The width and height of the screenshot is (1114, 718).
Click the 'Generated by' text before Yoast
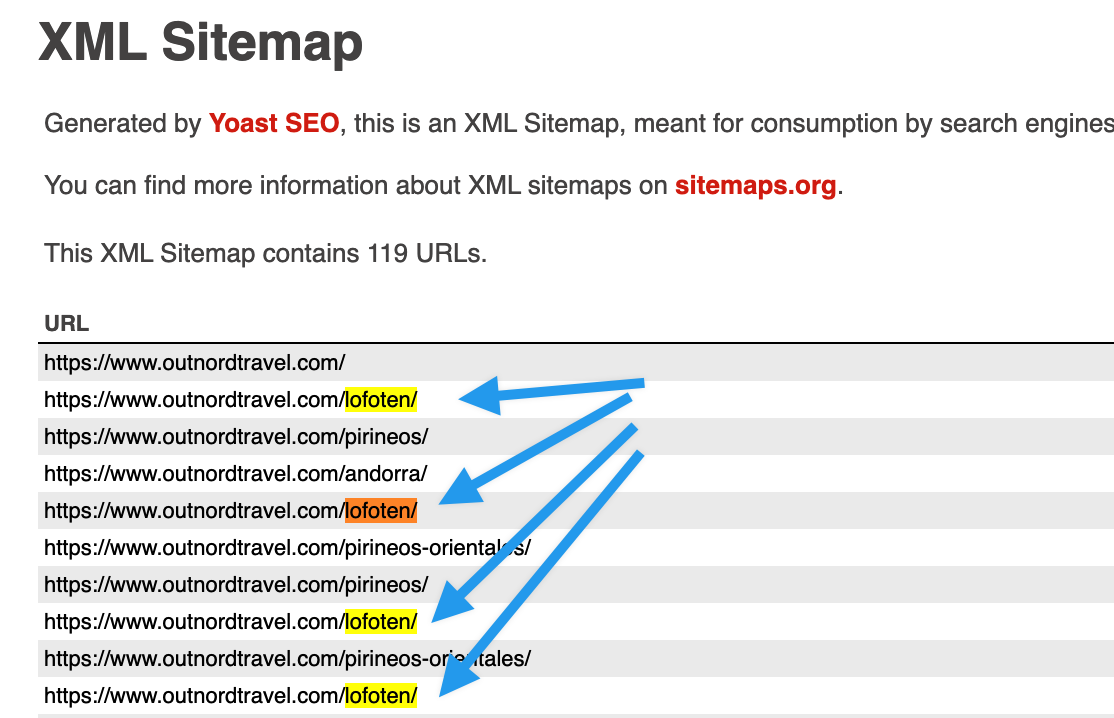point(123,124)
